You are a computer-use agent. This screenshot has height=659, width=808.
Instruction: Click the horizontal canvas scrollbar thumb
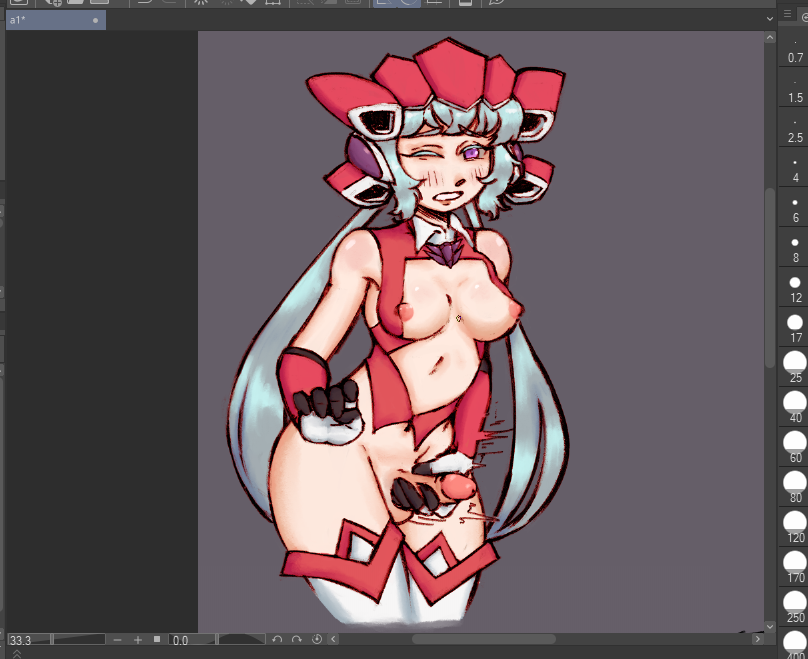(x=483, y=639)
